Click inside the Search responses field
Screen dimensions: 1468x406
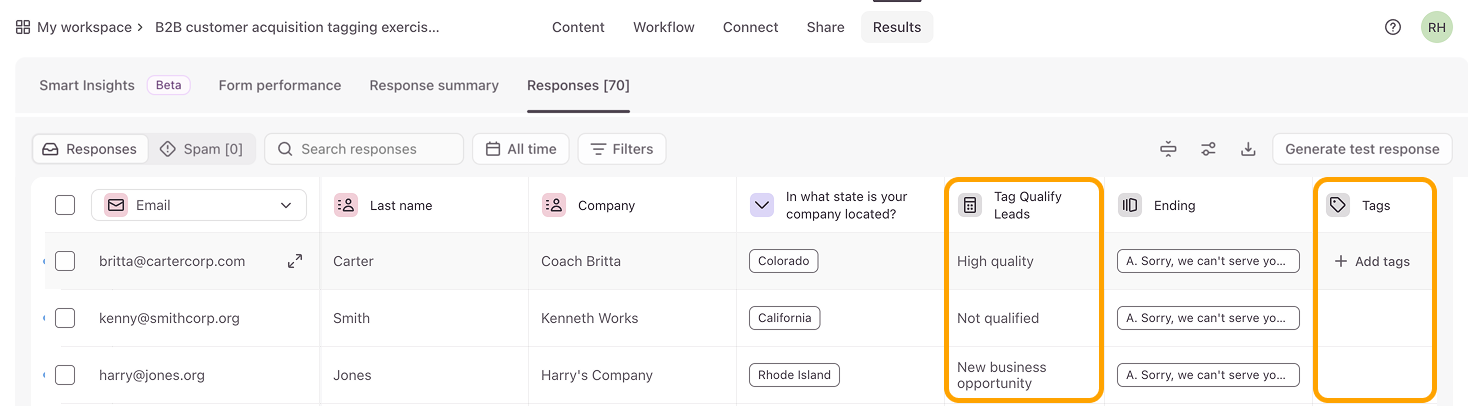tap(364, 149)
